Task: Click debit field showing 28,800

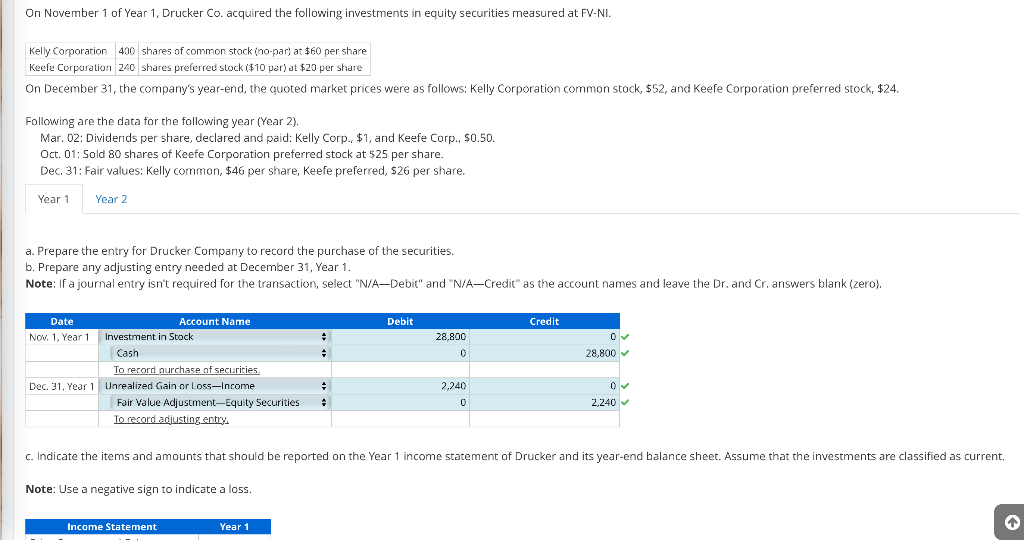Action: click(x=400, y=337)
